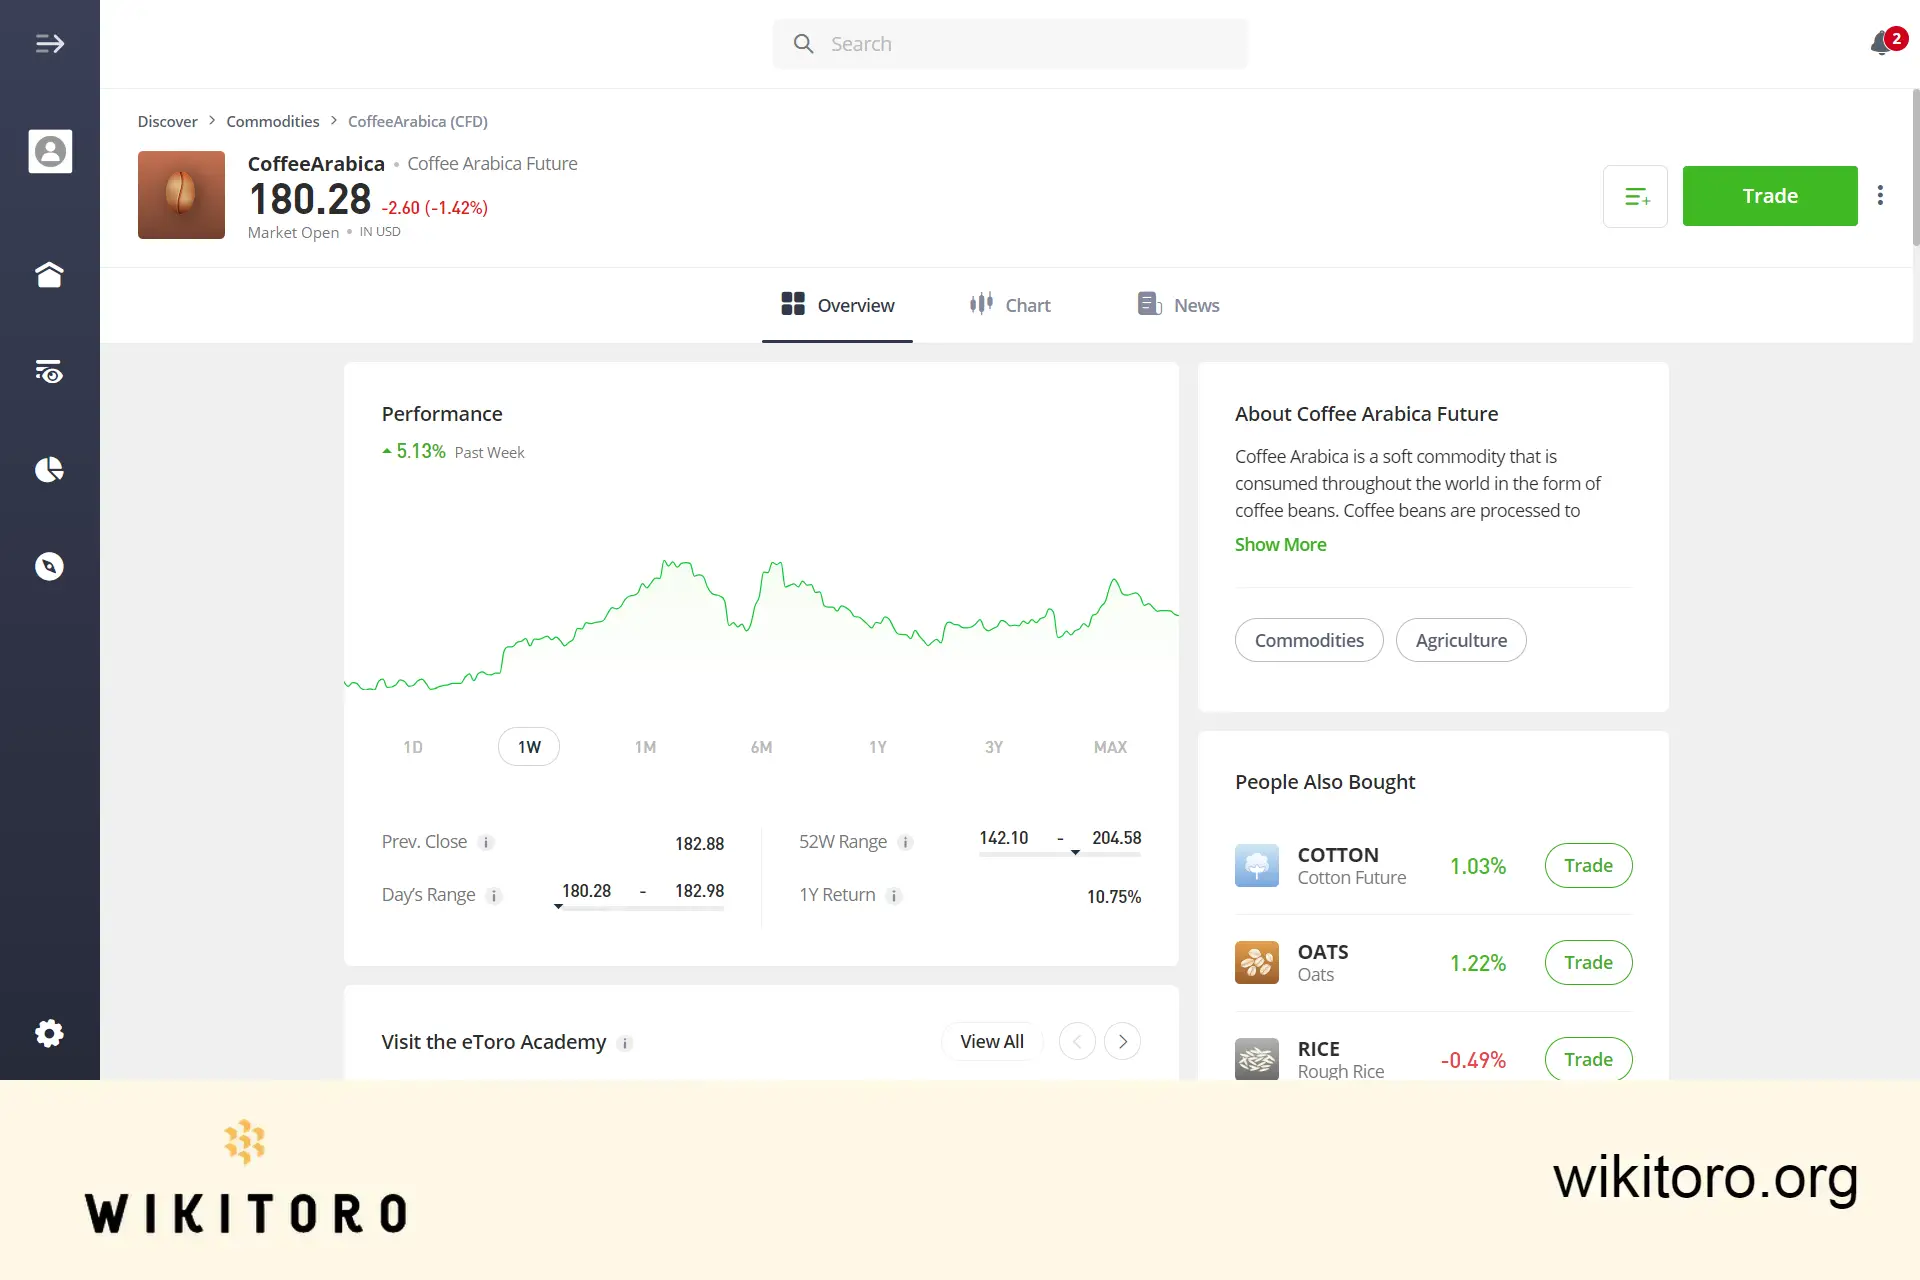Click the markets globe sidebar icon

50,566
